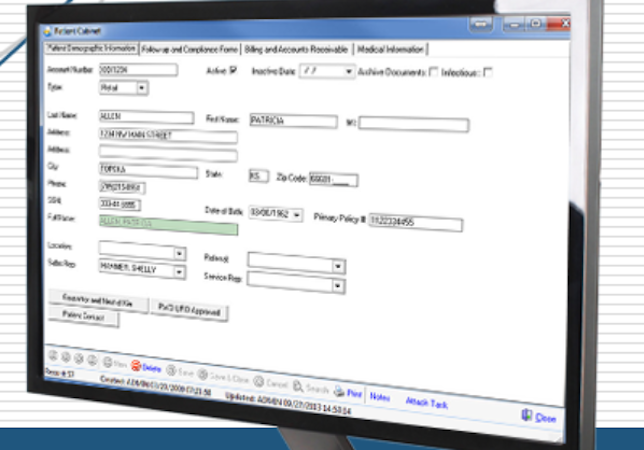Expand the Location dropdown
This screenshot has height=450, width=644.
pos(179,254)
